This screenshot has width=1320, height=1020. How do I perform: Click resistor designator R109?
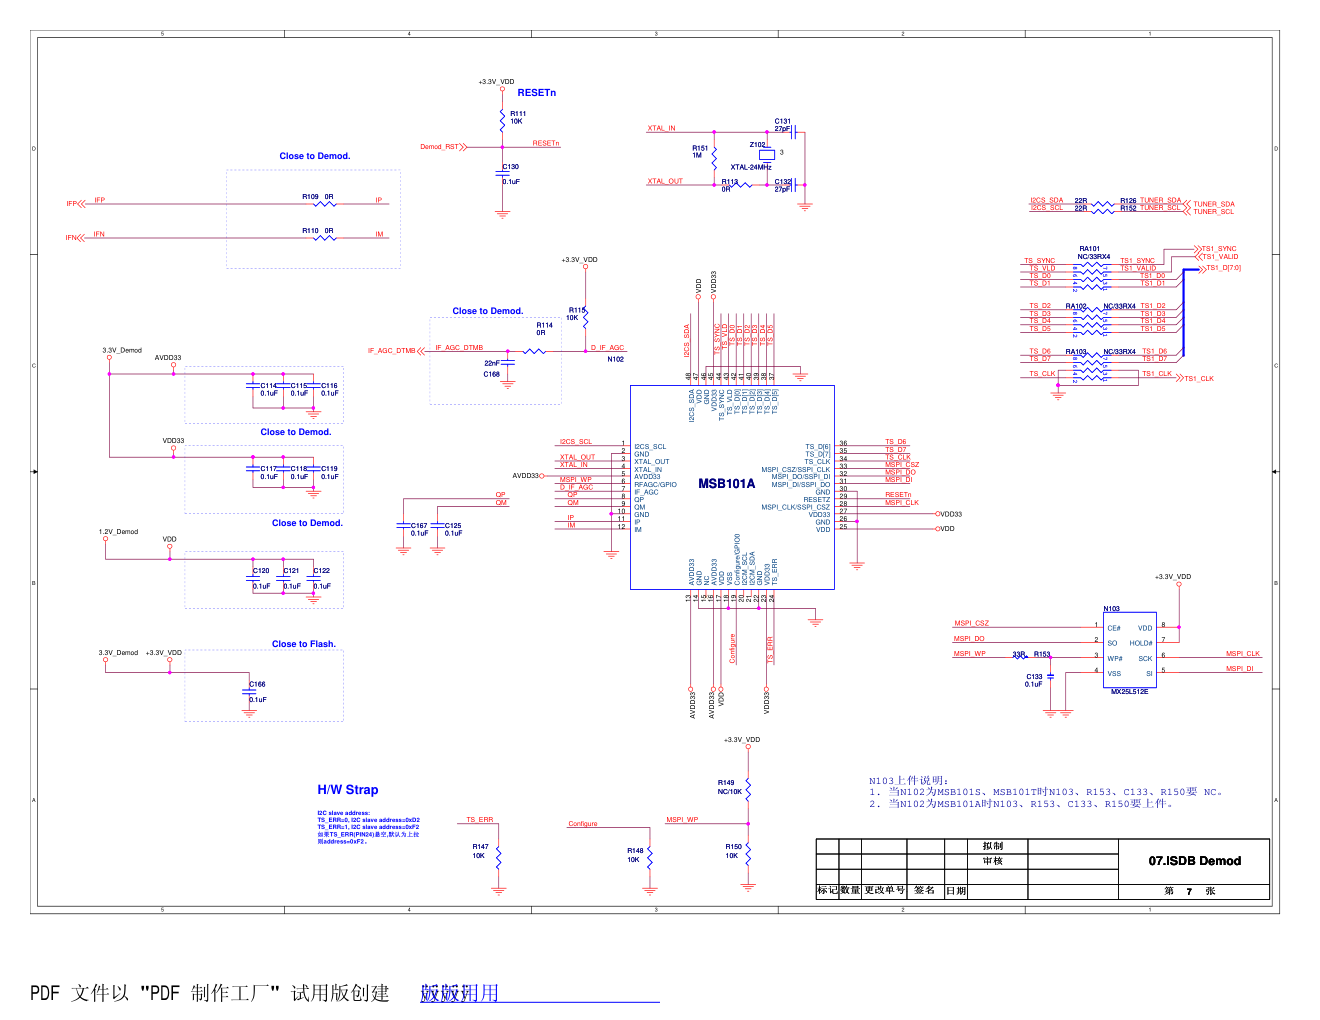[311, 197]
